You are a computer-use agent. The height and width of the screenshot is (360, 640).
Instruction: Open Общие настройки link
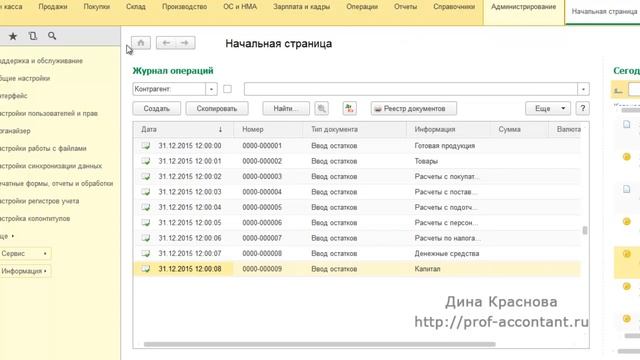pyautogui.click(x=25, y=78)
